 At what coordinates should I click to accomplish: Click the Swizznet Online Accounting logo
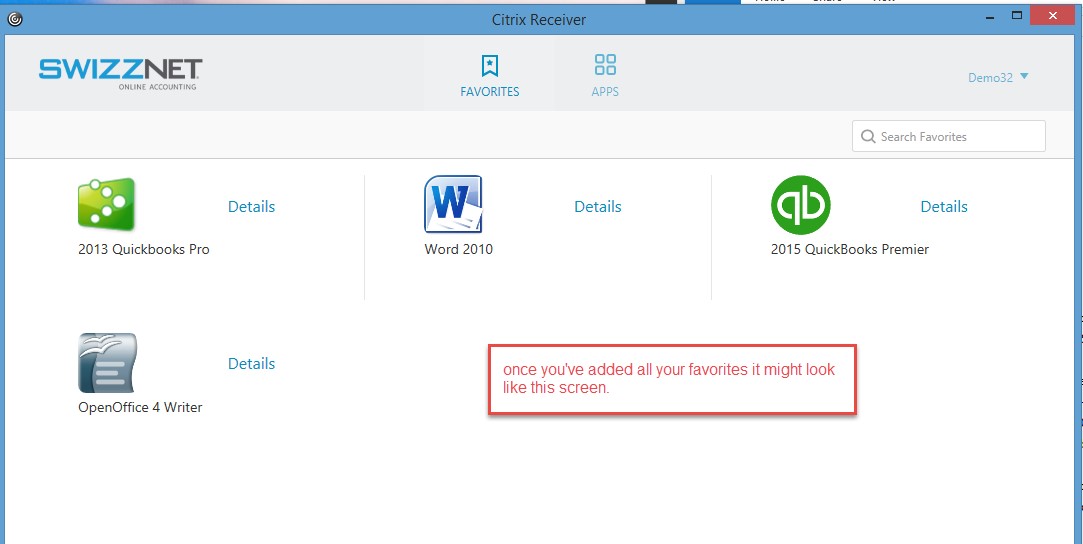click(x=120, y=74)
